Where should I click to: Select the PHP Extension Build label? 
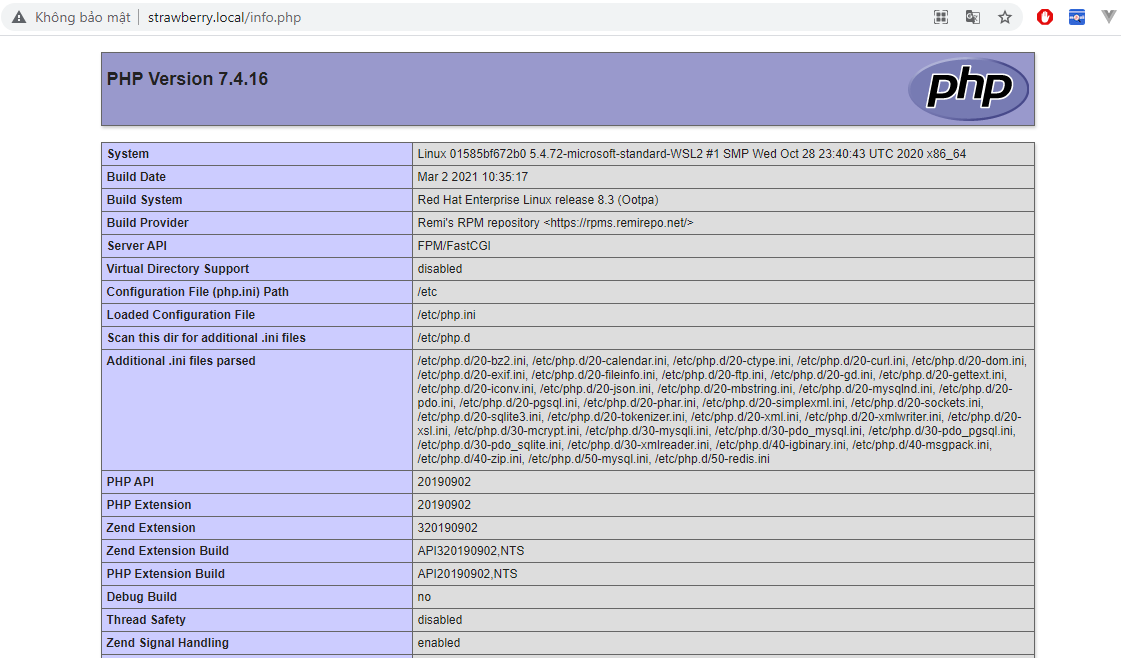pyautogui.click(x=165, y=573)
